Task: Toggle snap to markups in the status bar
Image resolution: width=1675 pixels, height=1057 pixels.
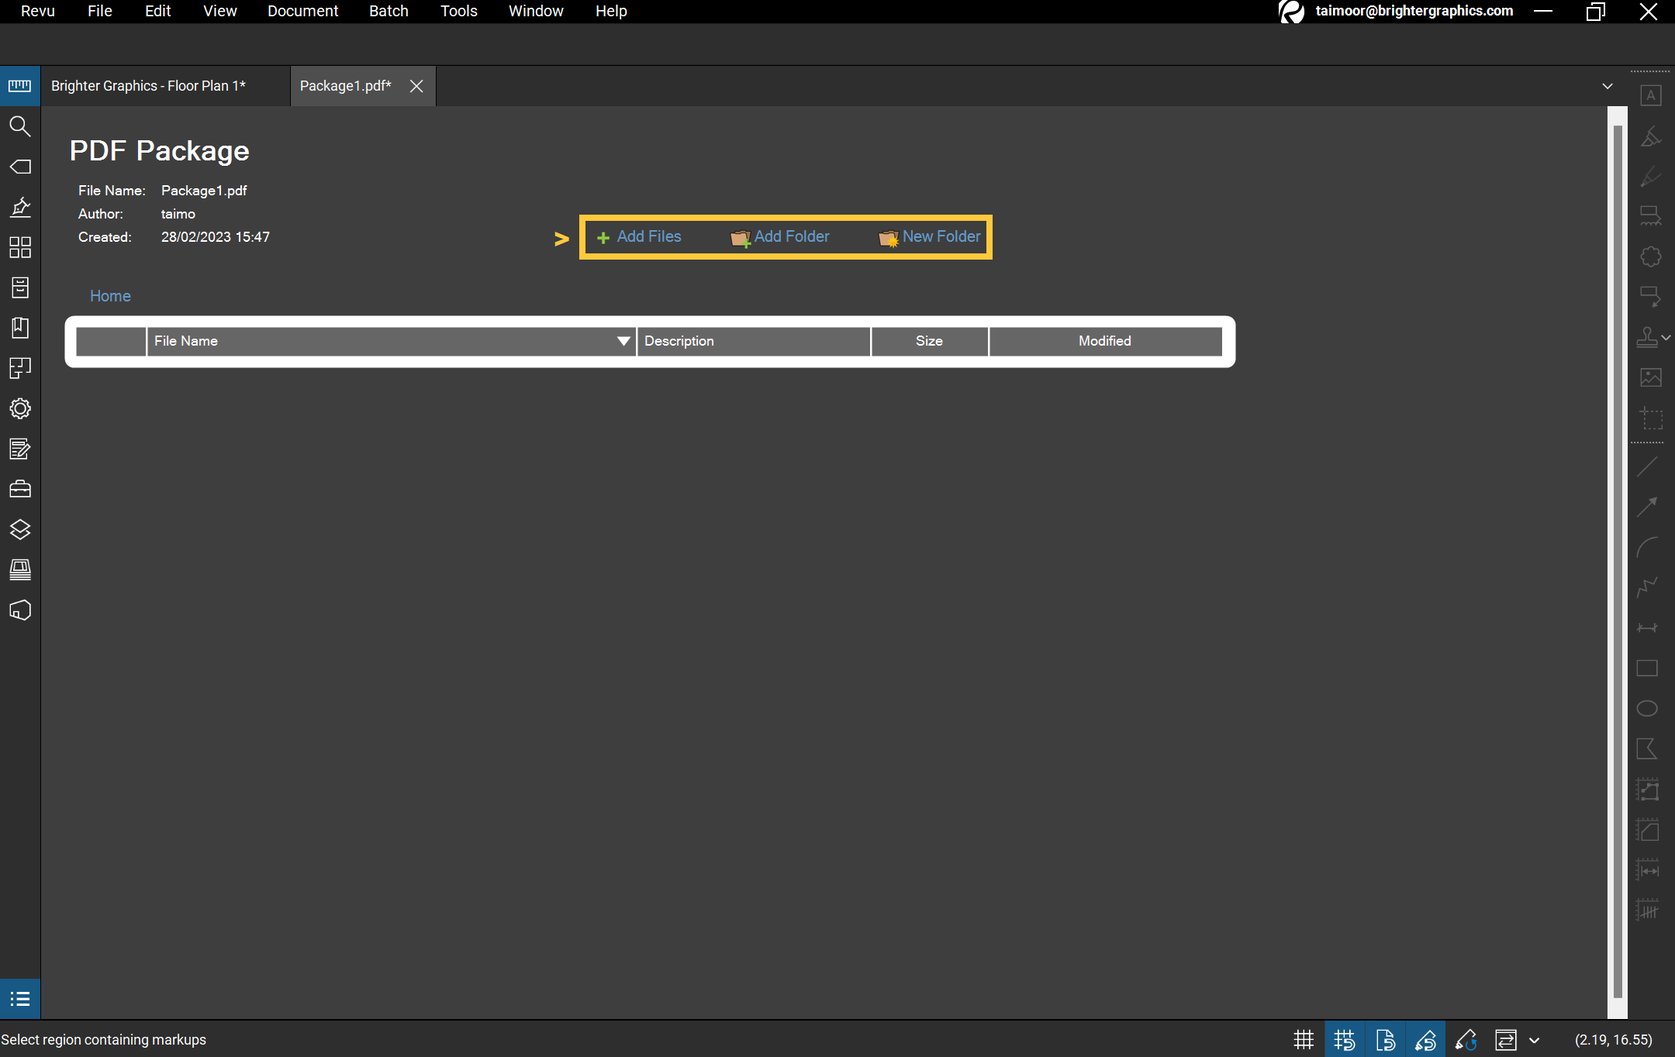Action: click(1425, 1038)
